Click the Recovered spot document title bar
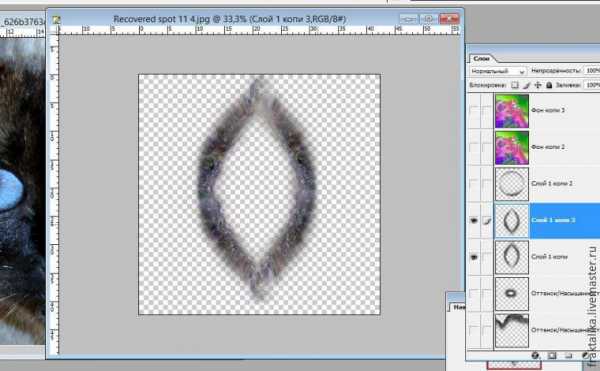Viewport: 600px width, 371px height. click(230, 19)
